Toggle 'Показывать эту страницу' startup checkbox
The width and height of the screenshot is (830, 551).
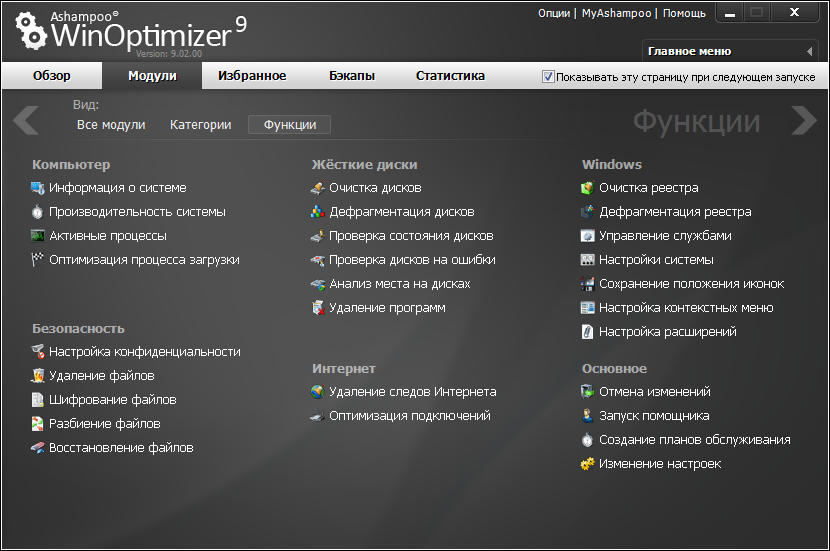(x=548, y=77)
